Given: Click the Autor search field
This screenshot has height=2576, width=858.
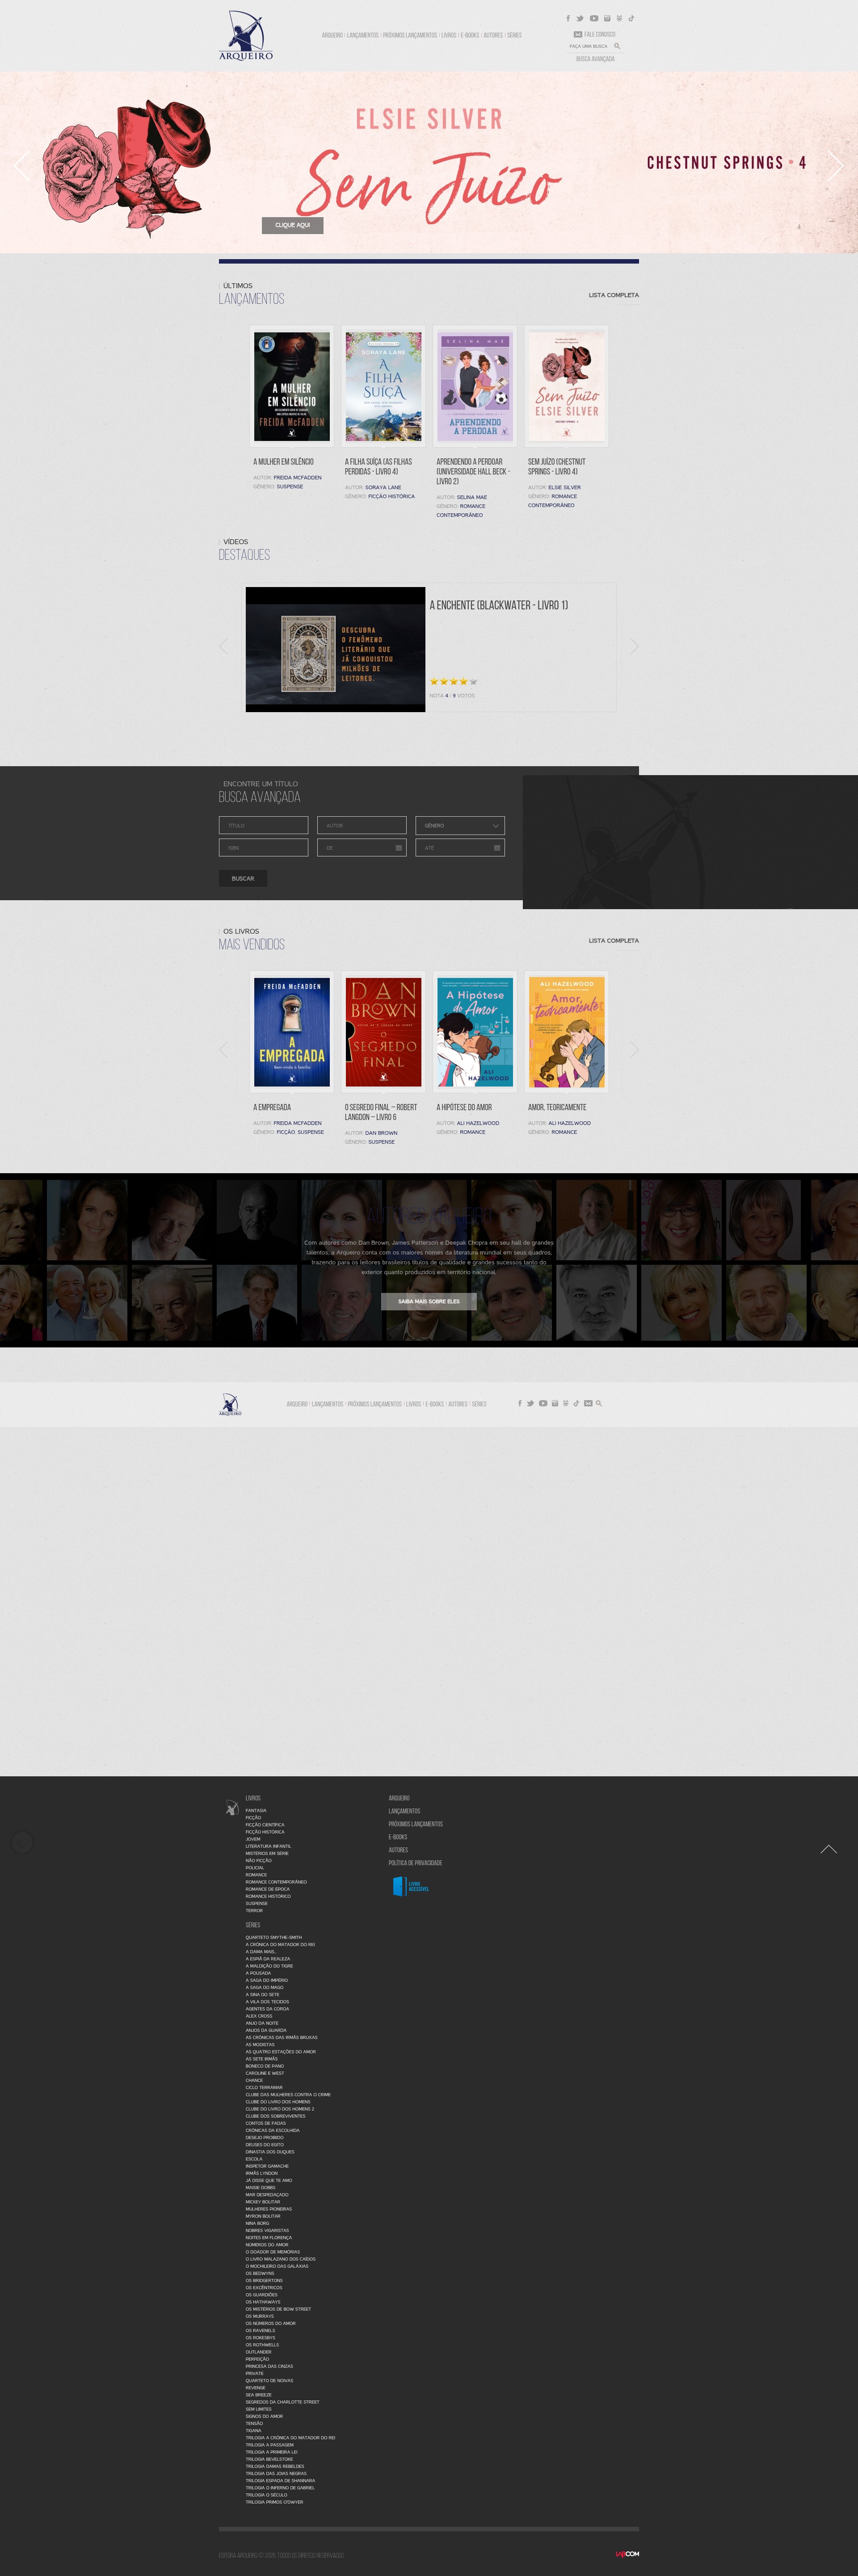Looking at the screenshot, I should pyautogui.click(x=362, y=825).
